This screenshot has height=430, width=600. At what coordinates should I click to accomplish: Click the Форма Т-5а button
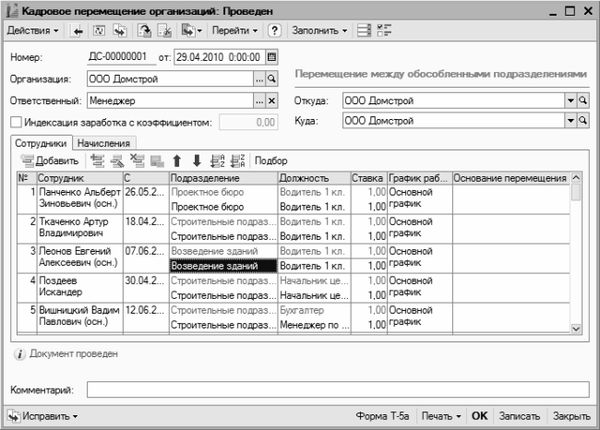pos(382,416)
